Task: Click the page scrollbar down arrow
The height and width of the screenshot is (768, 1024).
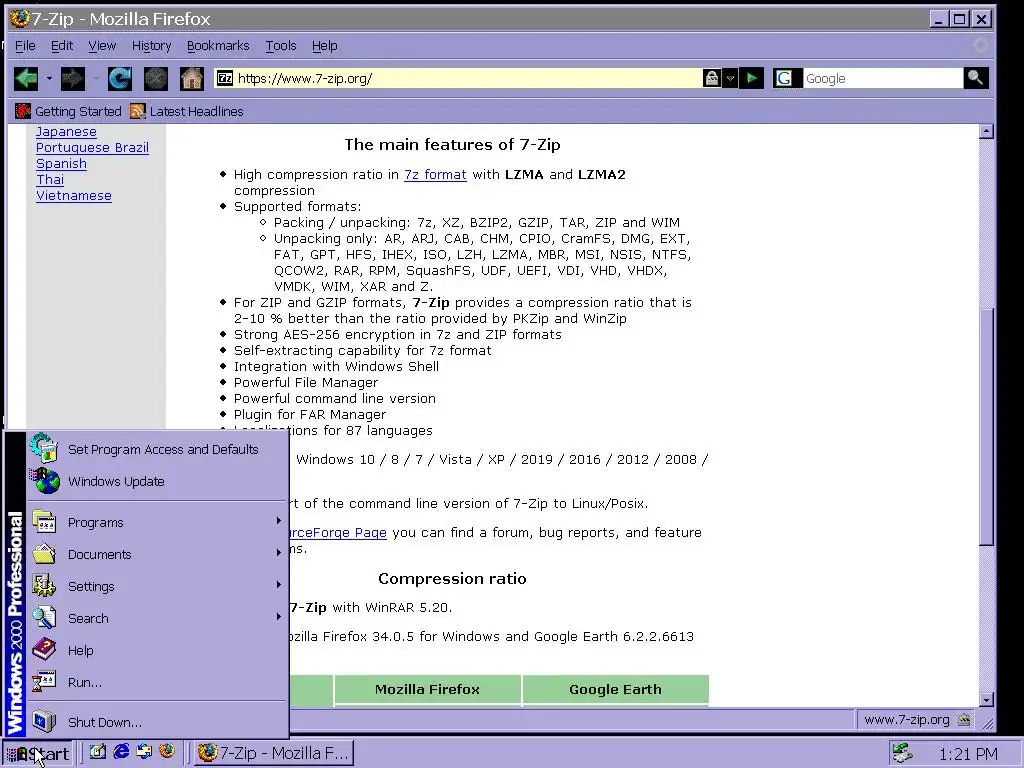Action: tap(986, 699)
